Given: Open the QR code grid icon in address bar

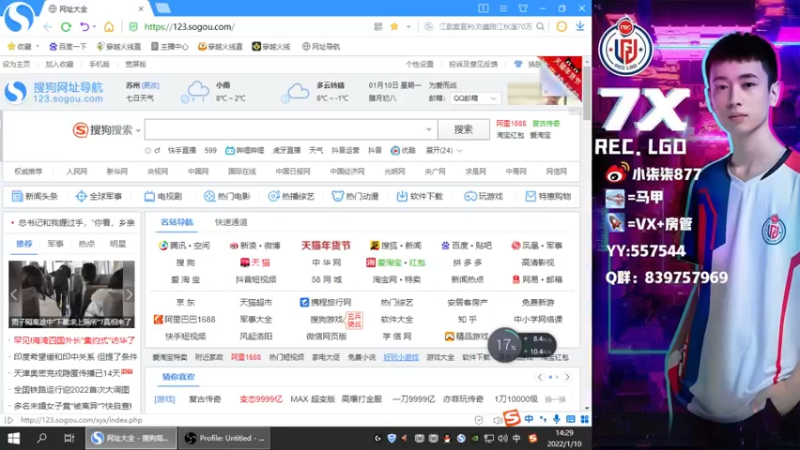Looking at the screenshot, I should [378, 27].
